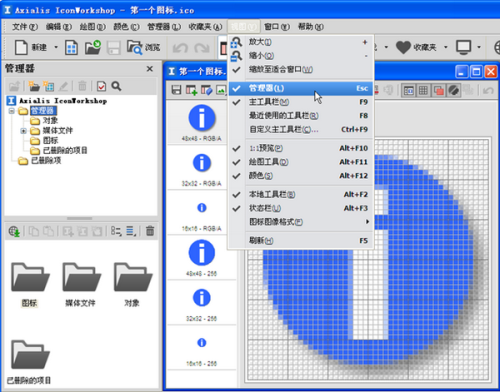This screenshot has width=500, height=392.
Task: Click the search magnifier in librarian toolbar
Action: pyautogui.click(x=116, y=86)
